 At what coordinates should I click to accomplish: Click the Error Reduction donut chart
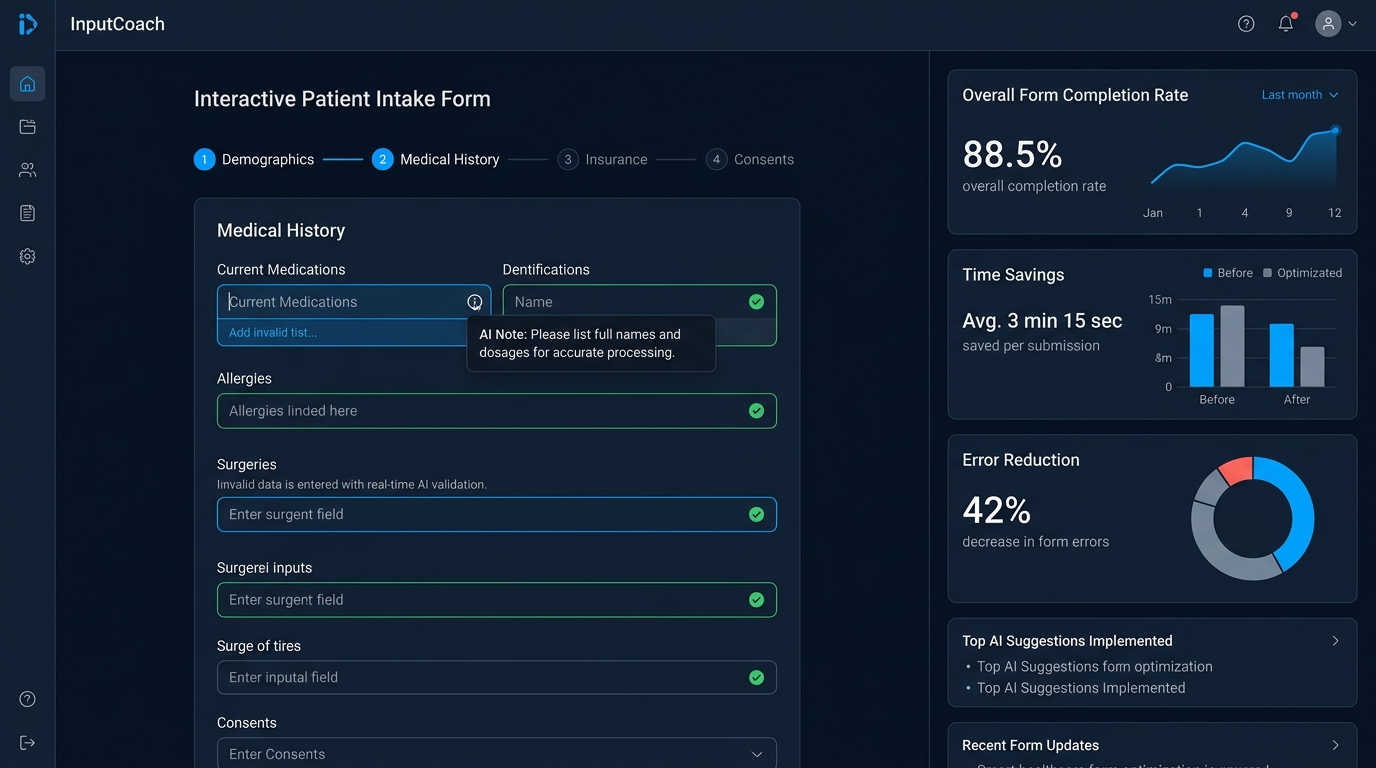tap(1252, 518)
